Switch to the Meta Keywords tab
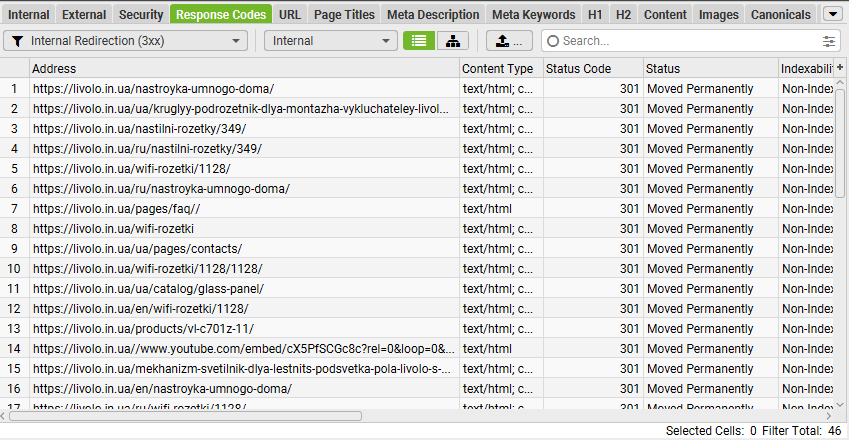The width and height of the screenshot is (849, 440). 533,15
